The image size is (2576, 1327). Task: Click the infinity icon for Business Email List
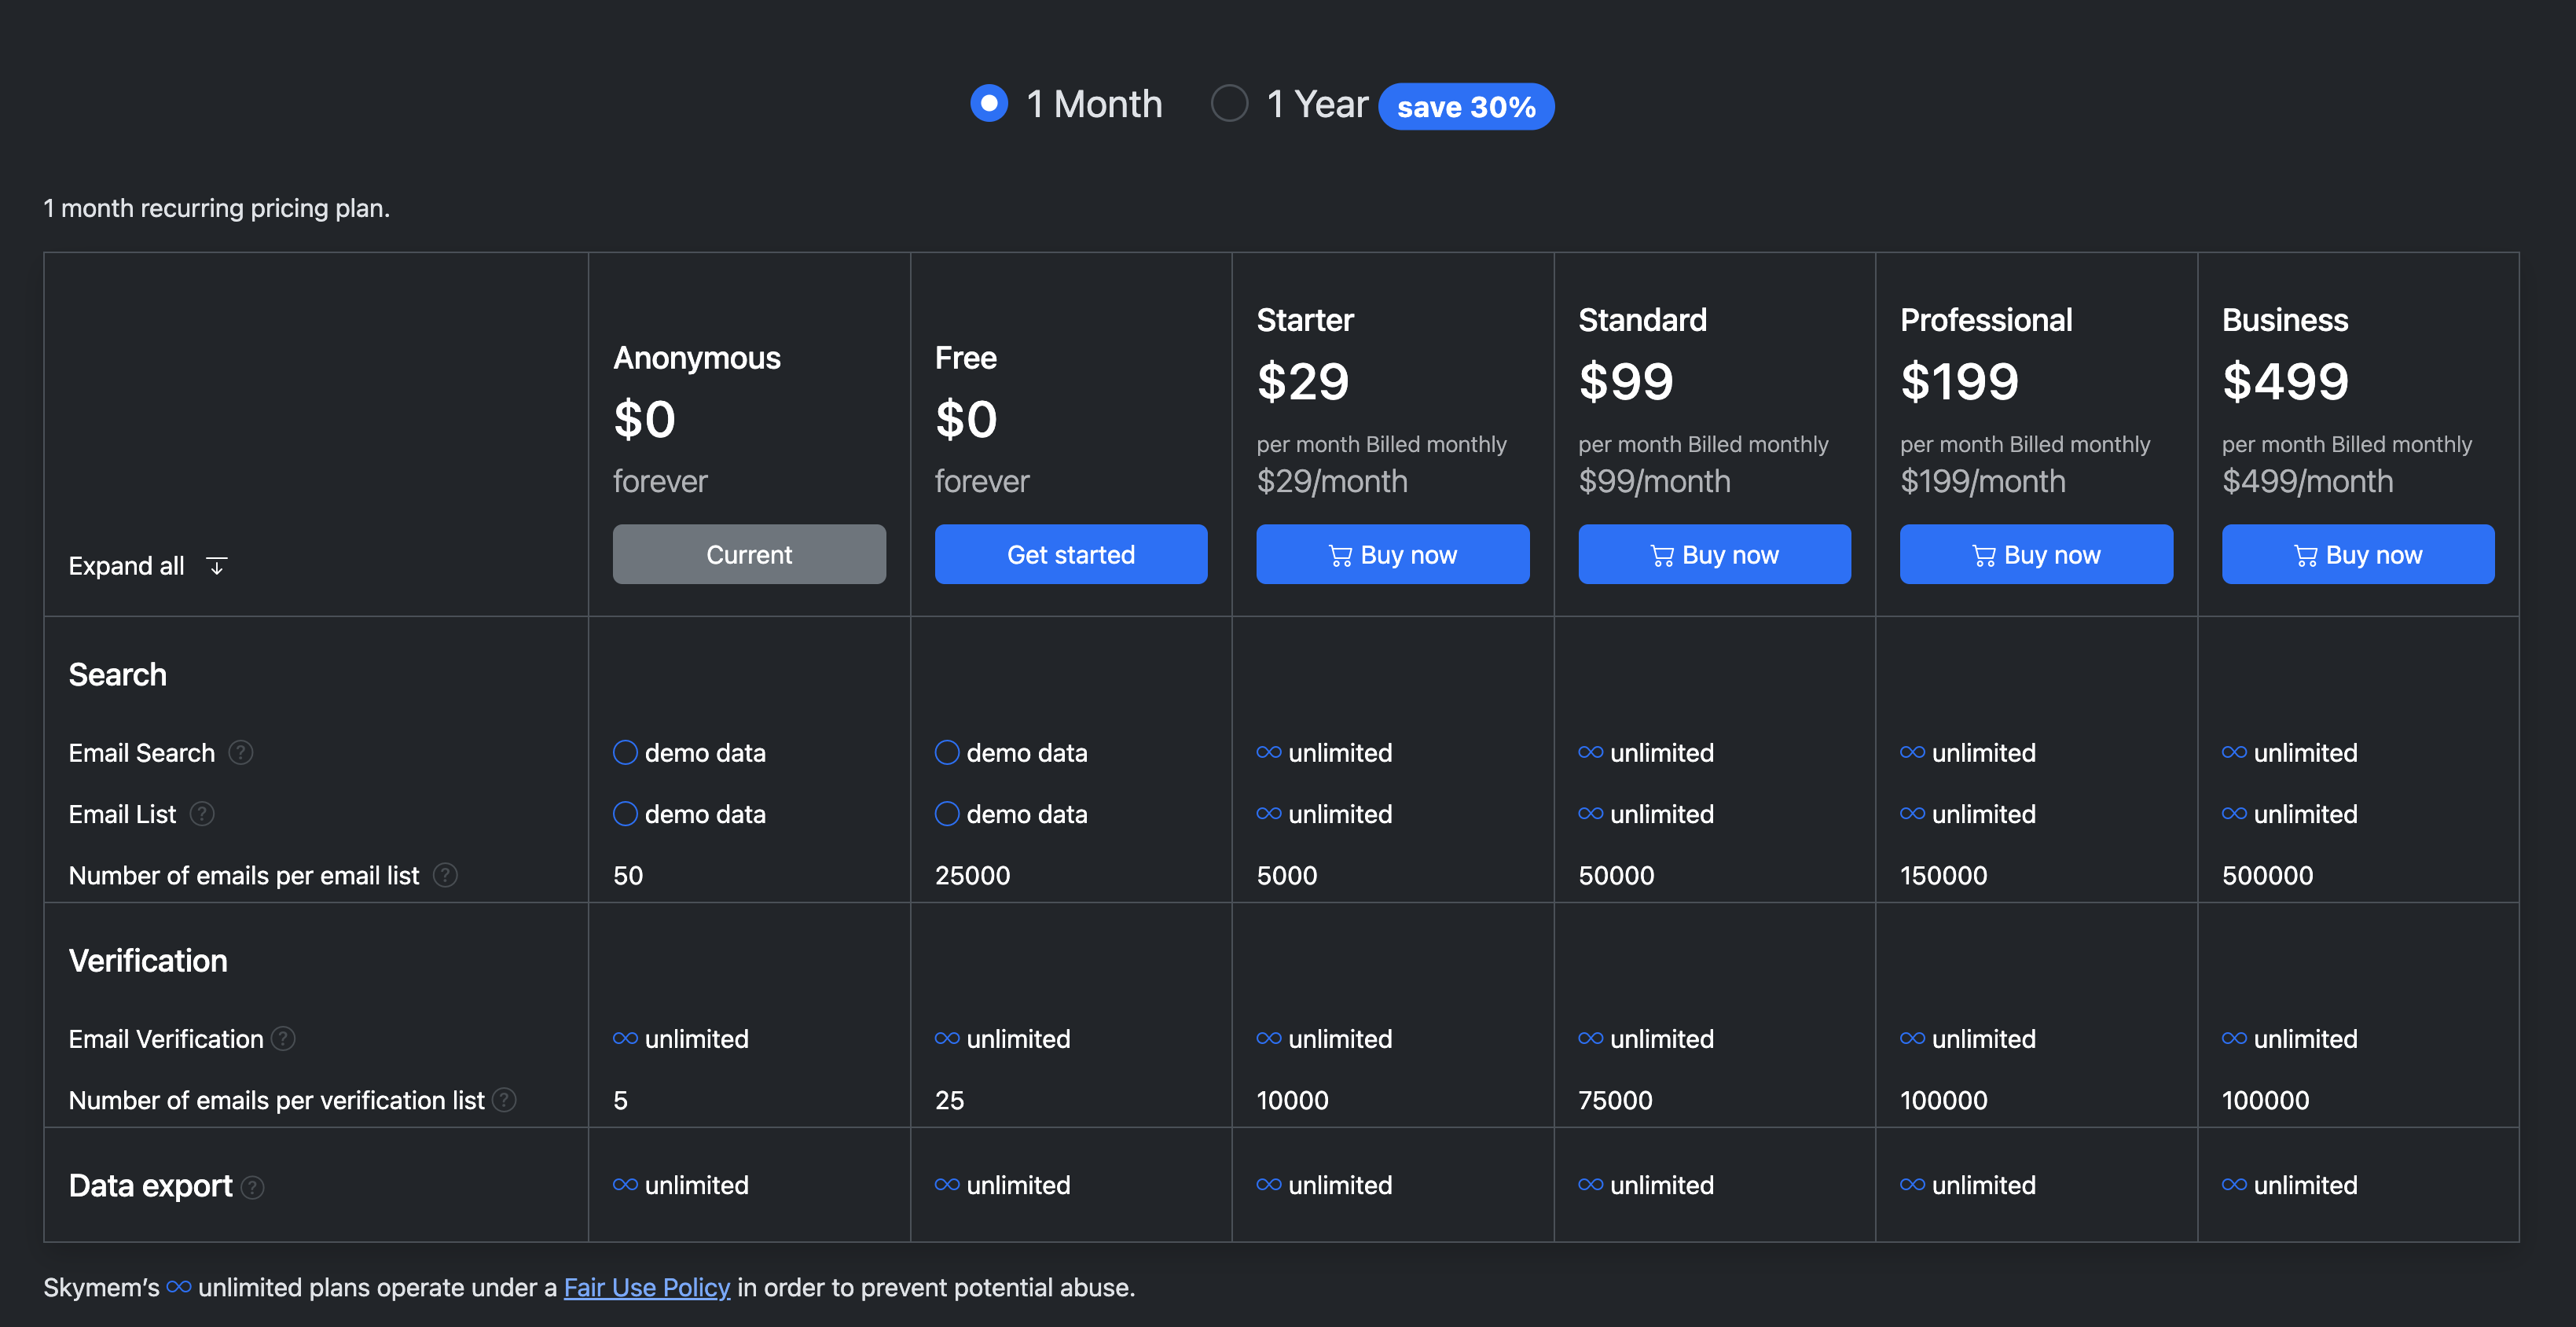(2235, 814)
